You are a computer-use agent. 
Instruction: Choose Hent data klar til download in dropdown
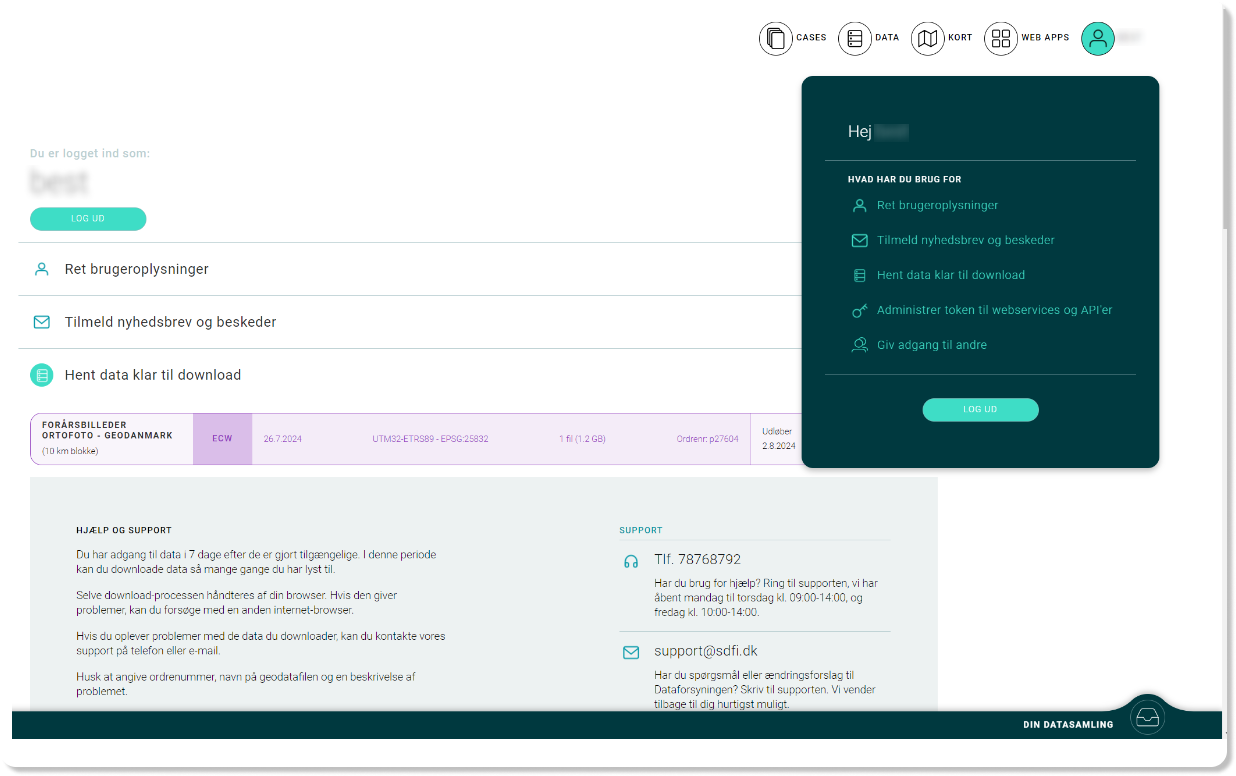coord(951,275)
